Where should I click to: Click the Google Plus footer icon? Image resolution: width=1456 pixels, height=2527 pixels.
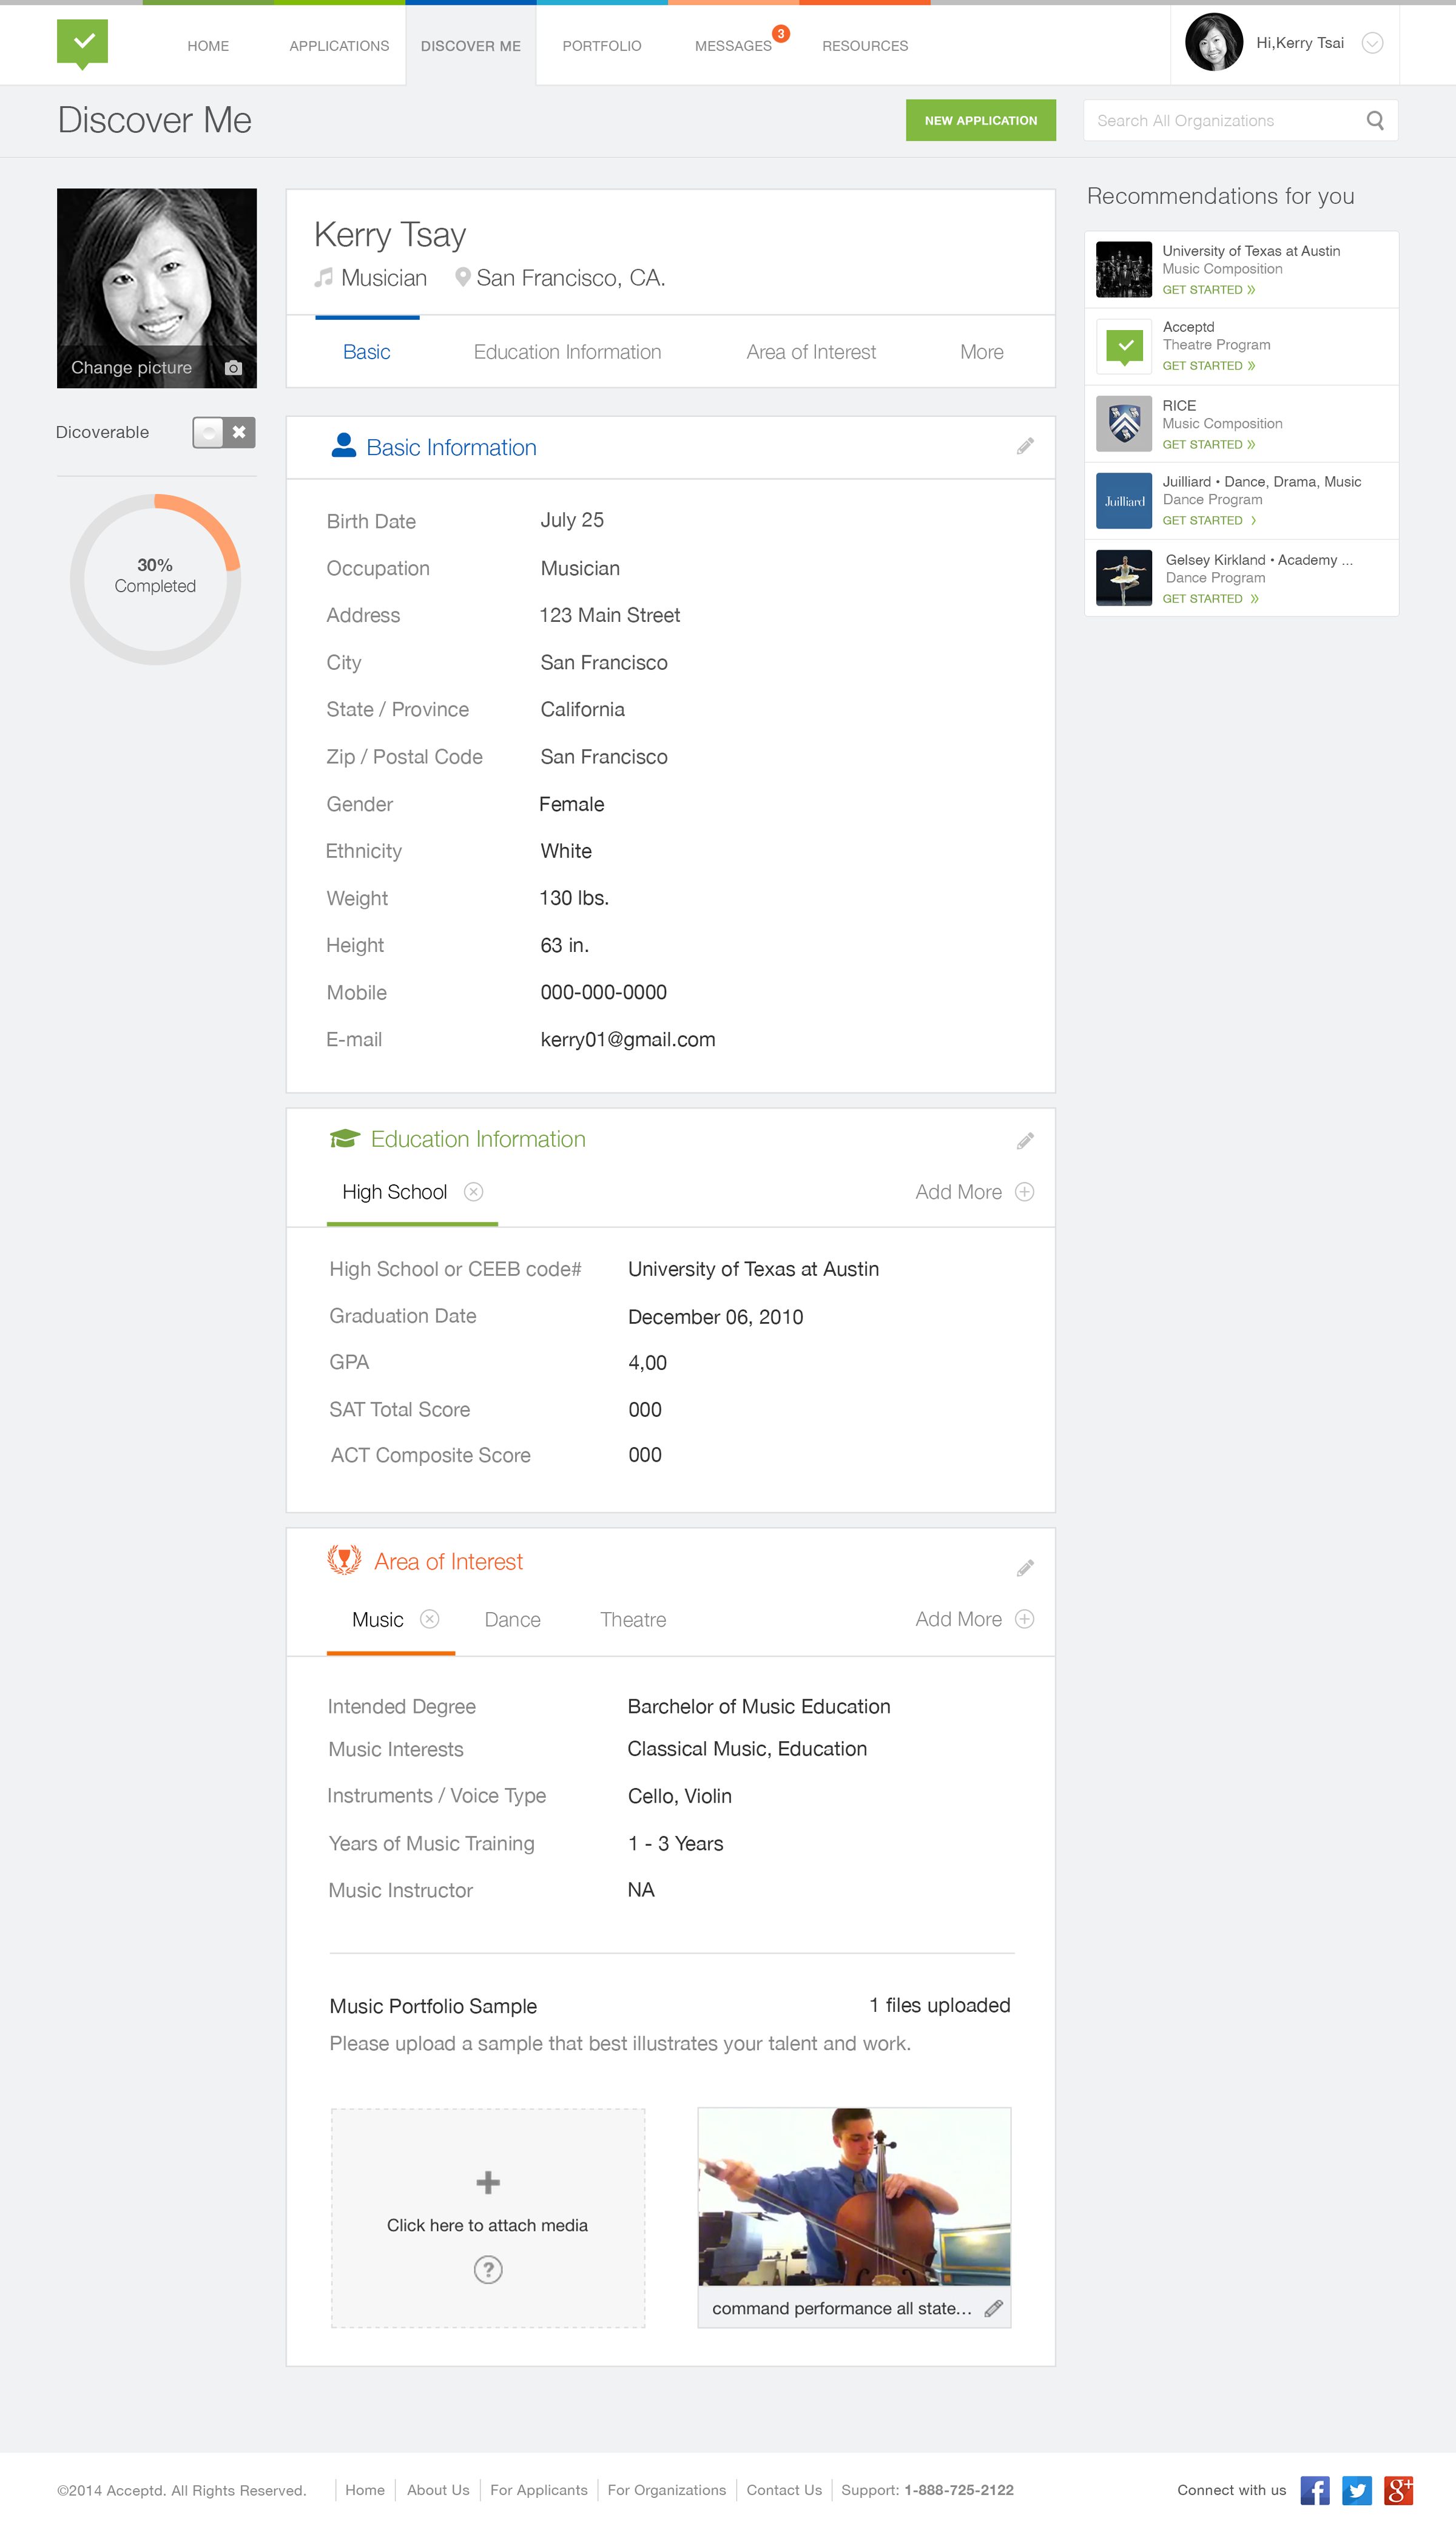[x=1398, y=2490]
